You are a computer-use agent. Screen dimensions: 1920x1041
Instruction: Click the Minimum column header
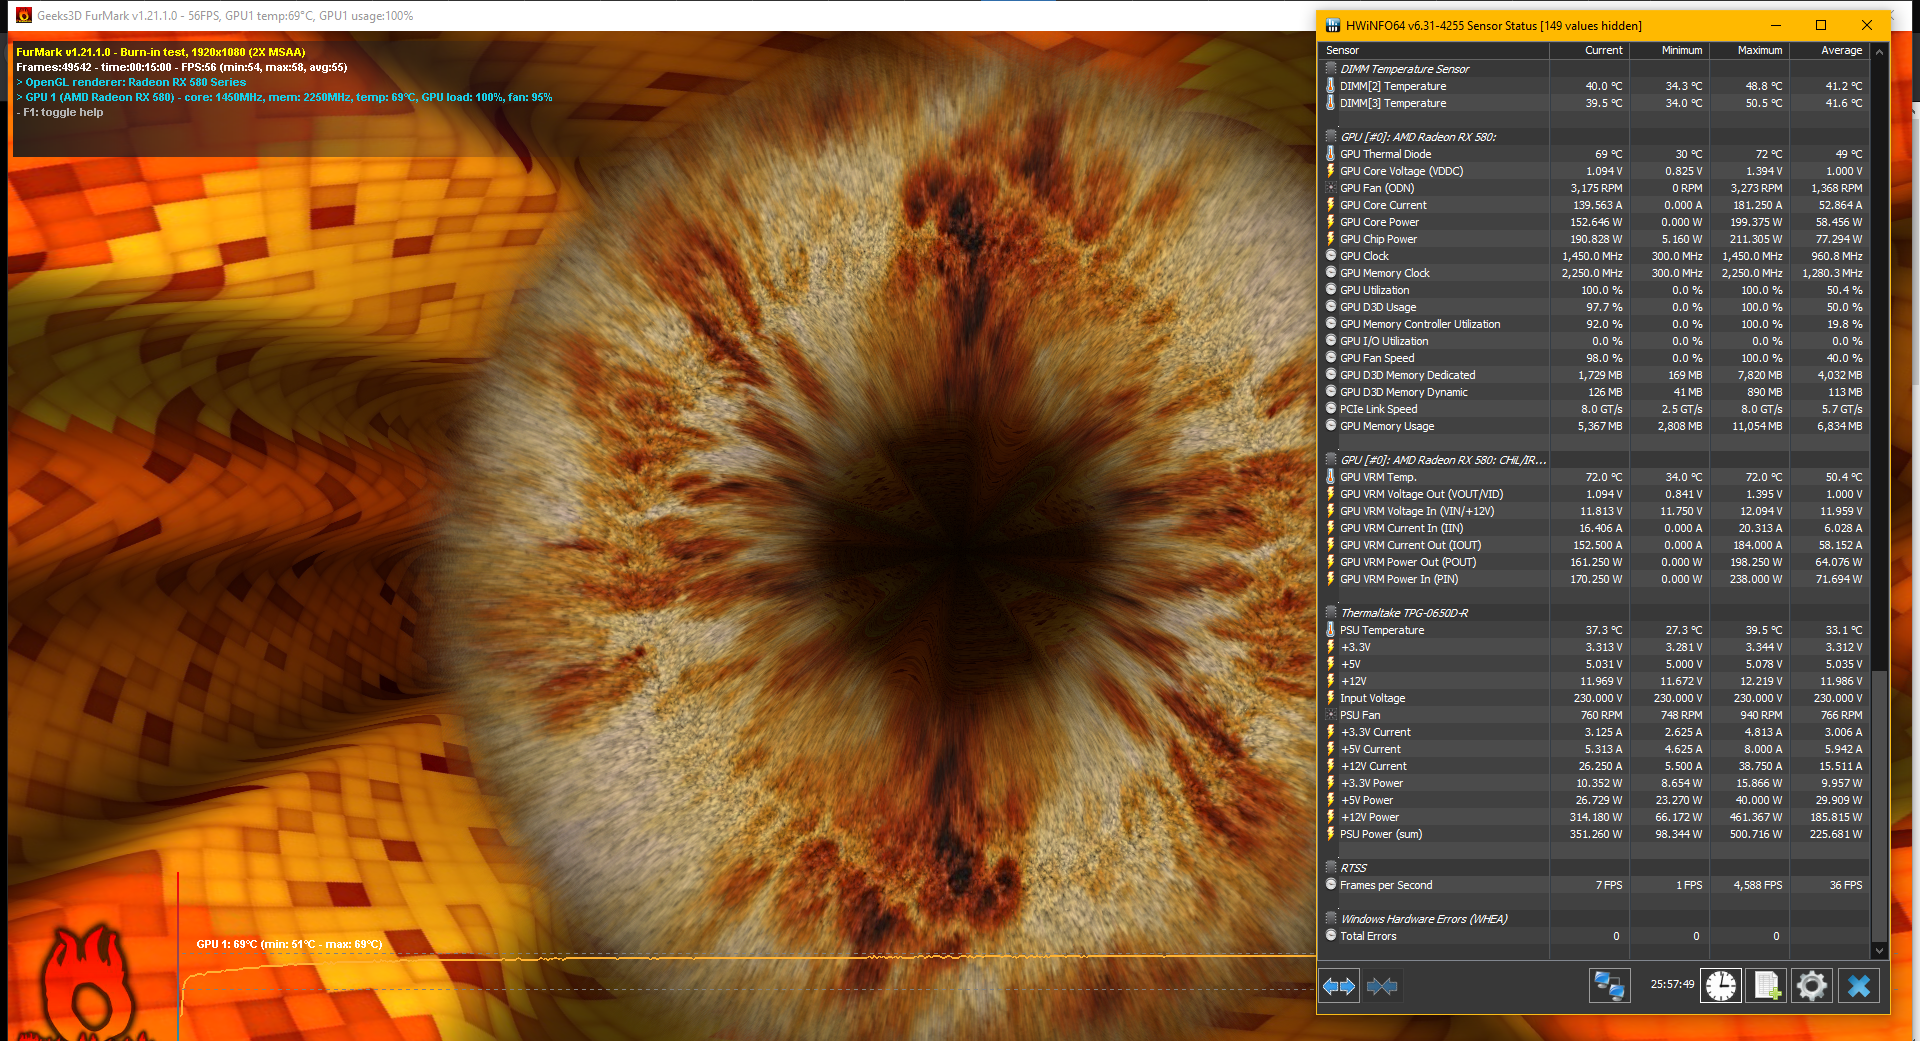(1669, 50)
